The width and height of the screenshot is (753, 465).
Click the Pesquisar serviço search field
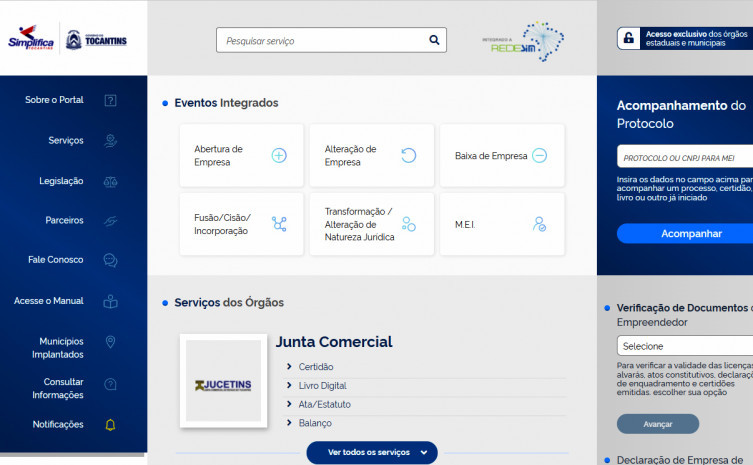click(x=322, y=41)
